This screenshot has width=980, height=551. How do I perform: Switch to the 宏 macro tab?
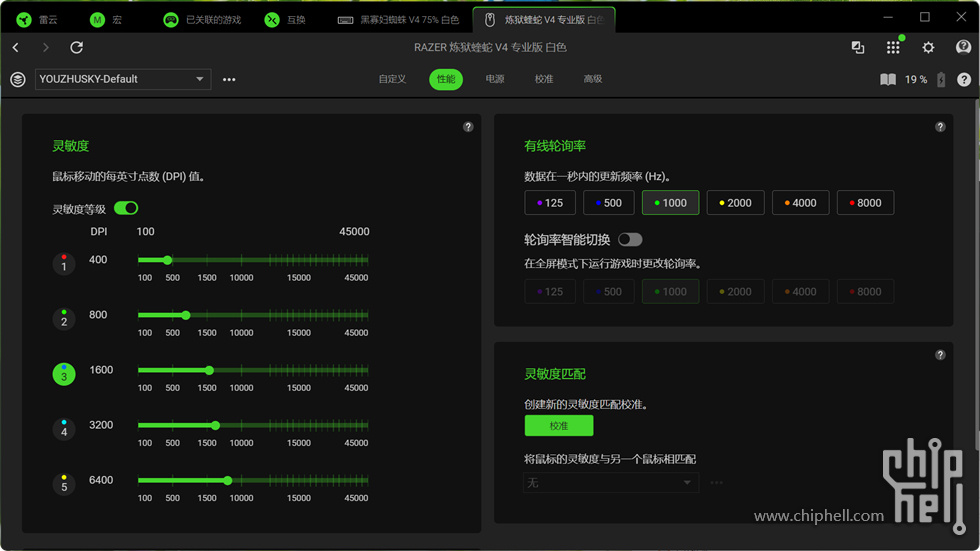(106, 20)
